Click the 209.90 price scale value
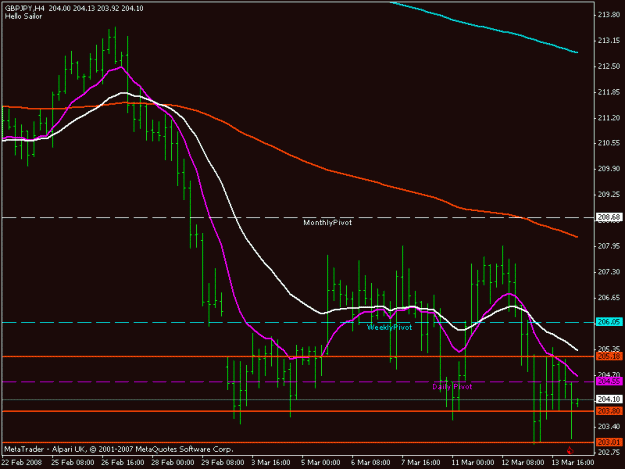 pos(609,169)
